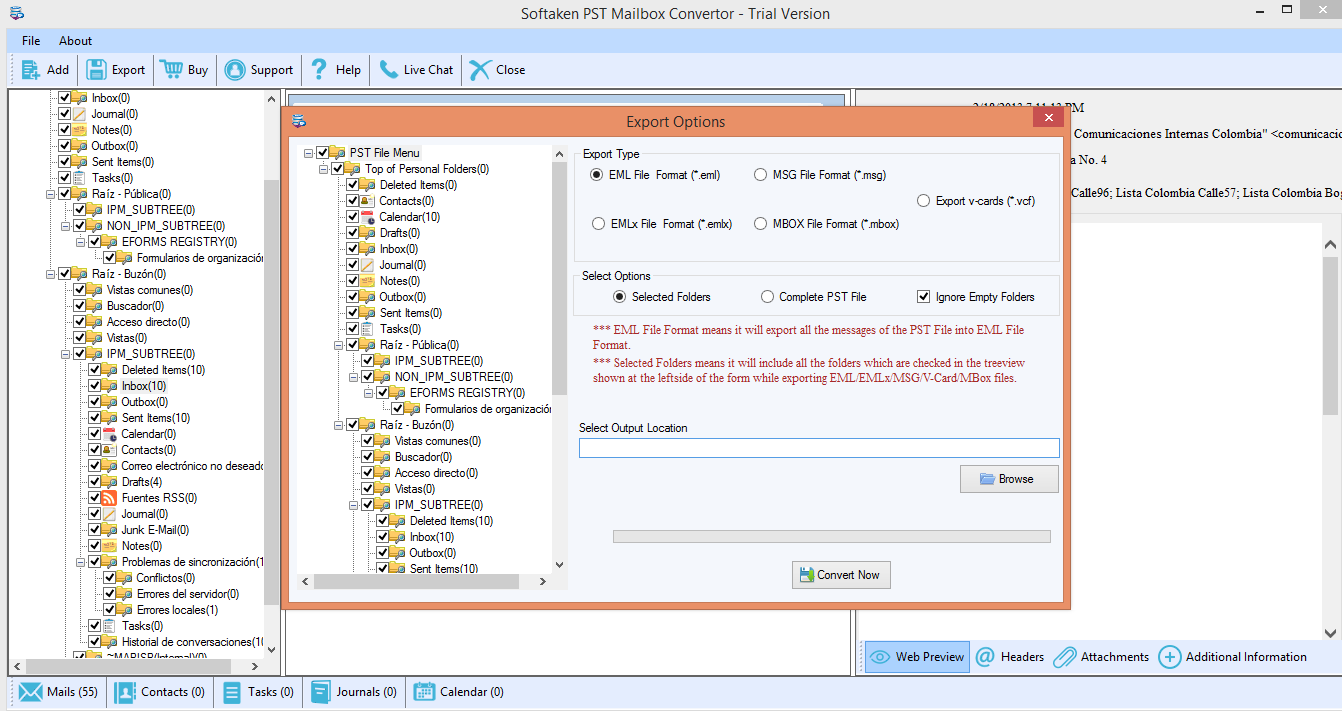The width and height of the screenshot is (1342, 711).
Task: Click the conversion progress bar
Action: tap(831, 537)
